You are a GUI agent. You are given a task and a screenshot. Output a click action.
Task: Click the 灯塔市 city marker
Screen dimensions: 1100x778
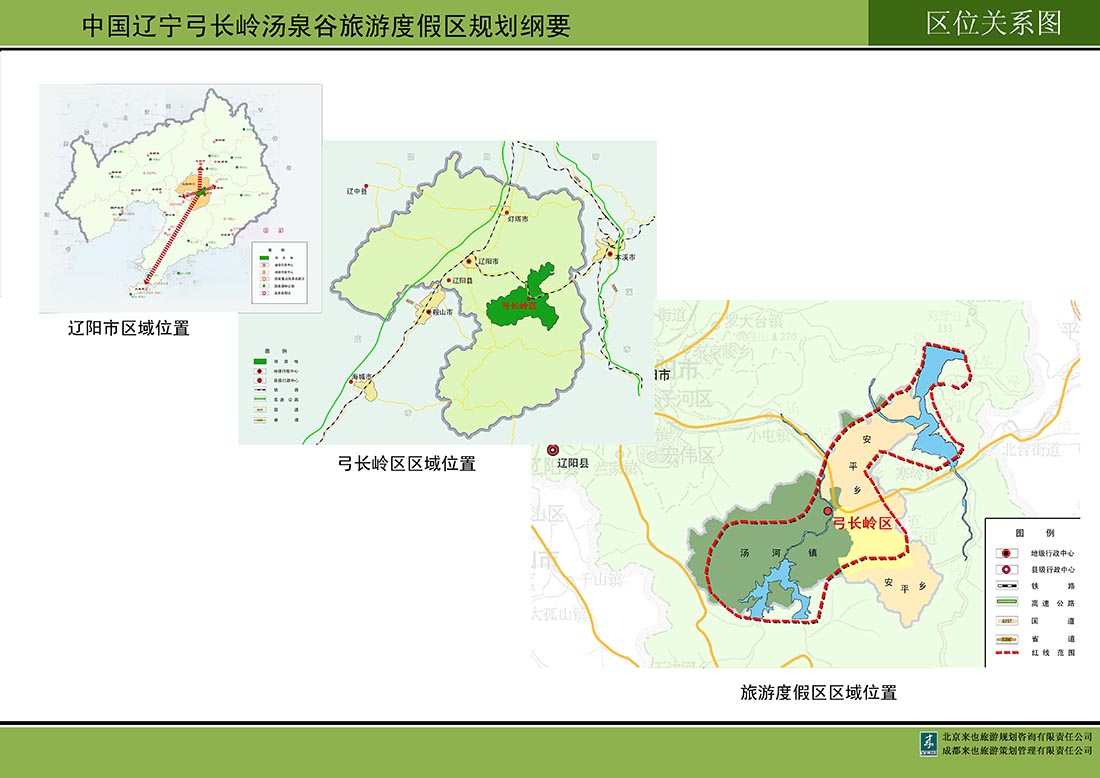pos(506,212)
